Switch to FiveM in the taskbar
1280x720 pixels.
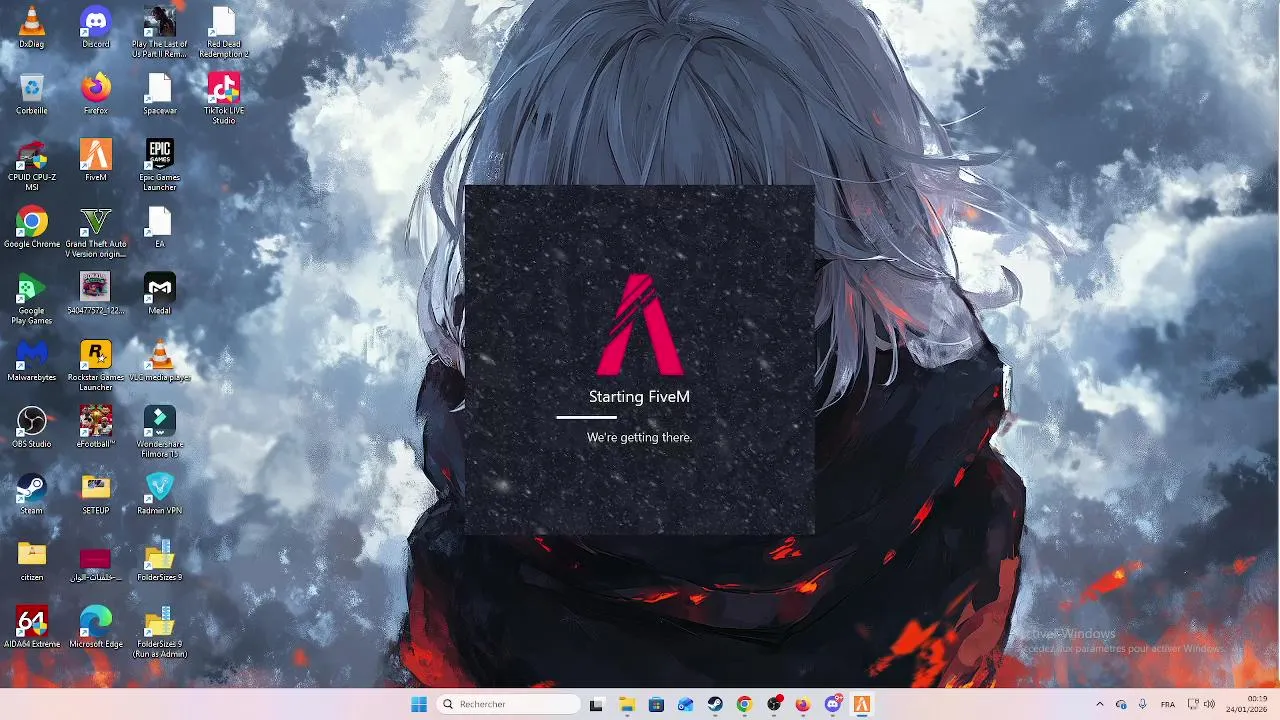862,704
